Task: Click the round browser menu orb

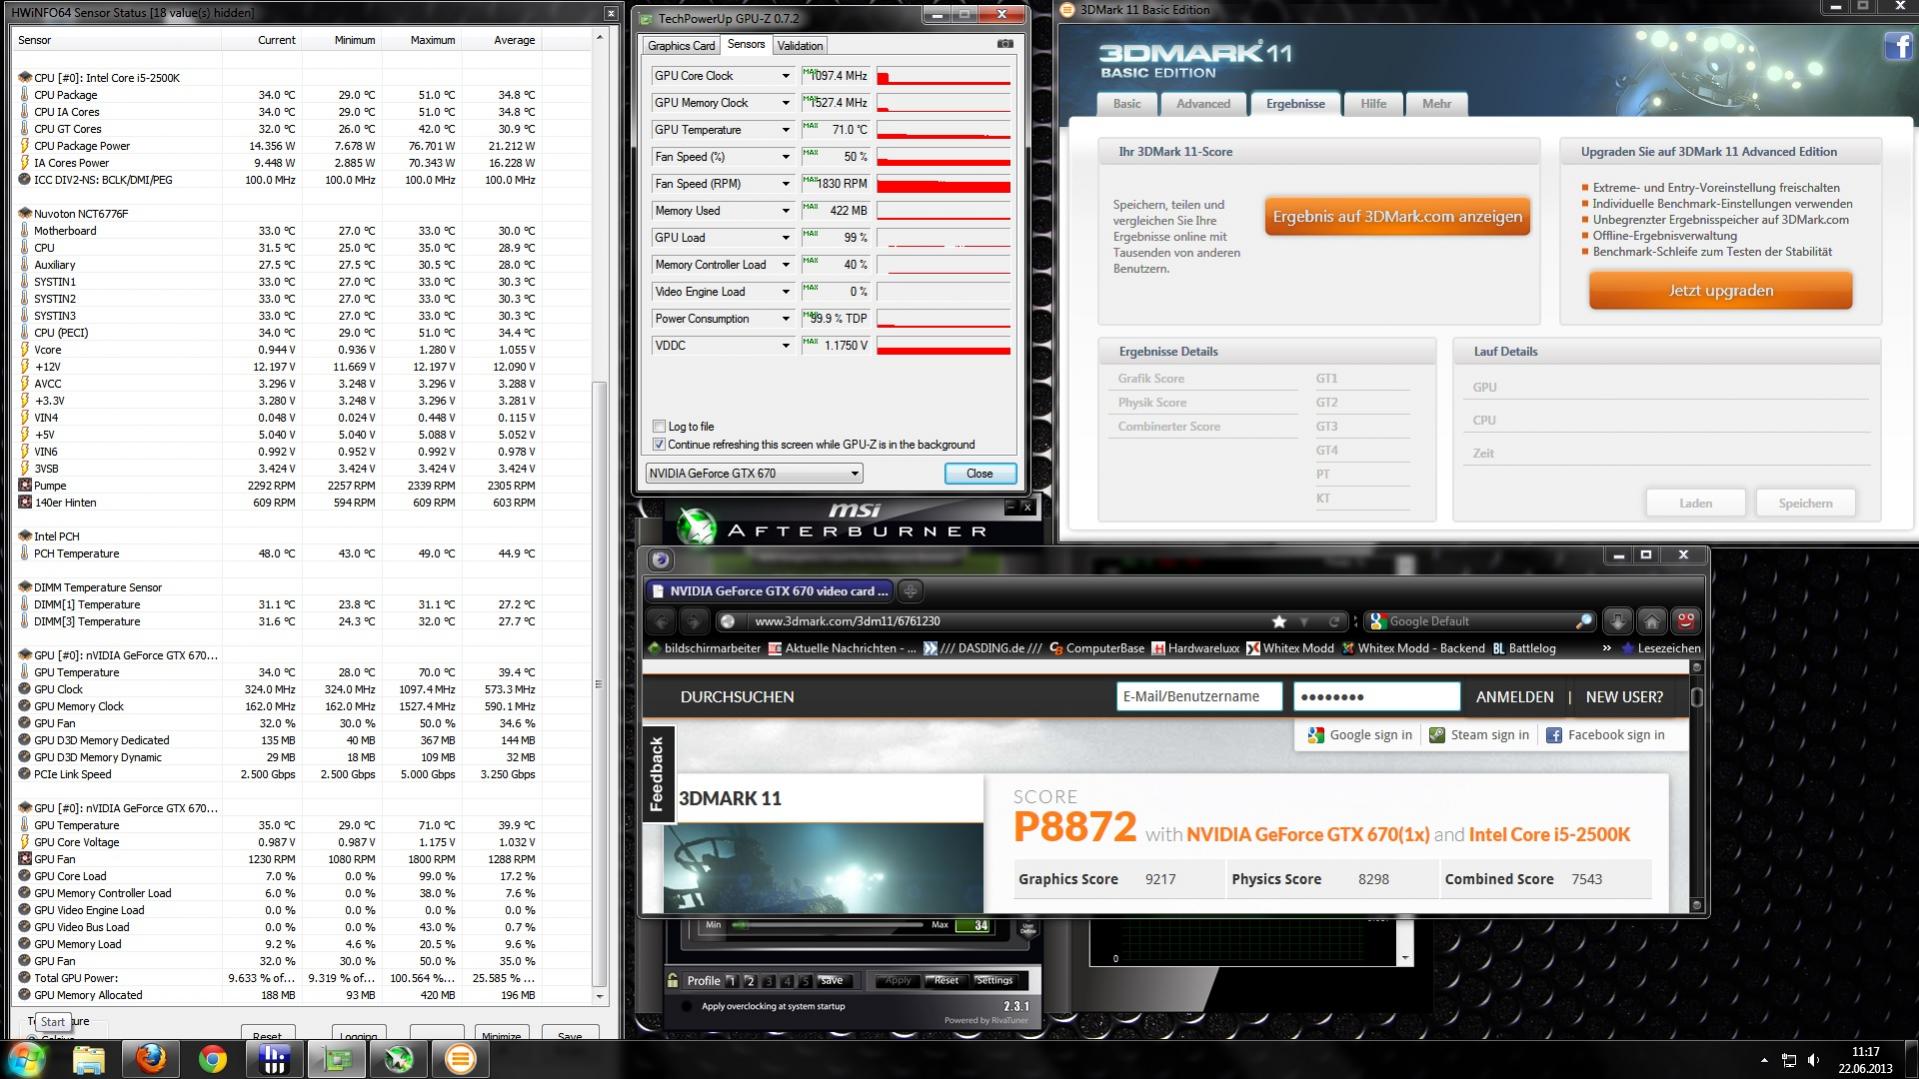Action: pos(660,560)
